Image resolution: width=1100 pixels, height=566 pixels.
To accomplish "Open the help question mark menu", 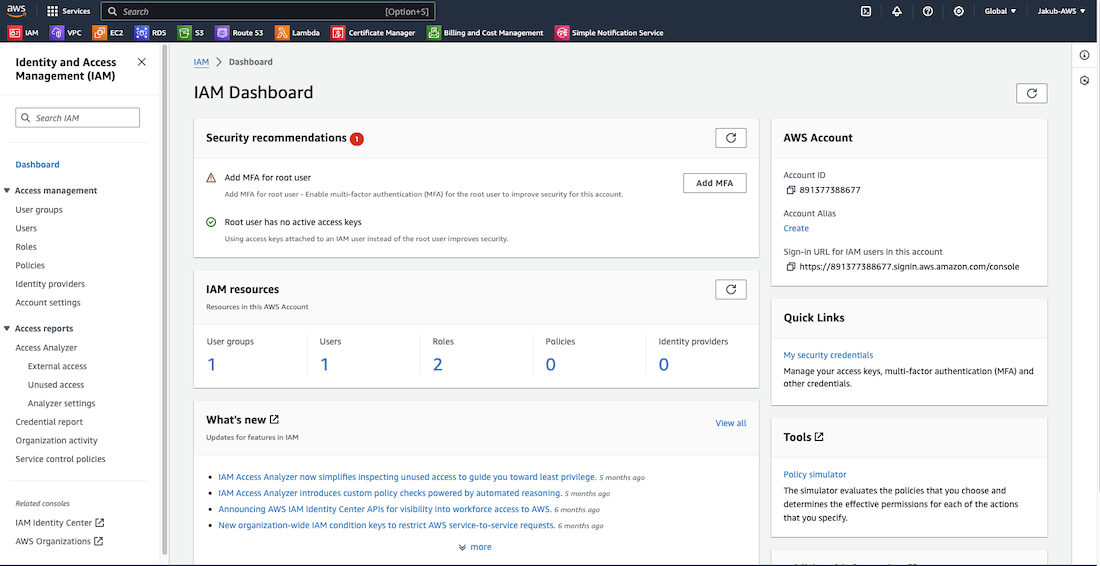I will point(927,11).
